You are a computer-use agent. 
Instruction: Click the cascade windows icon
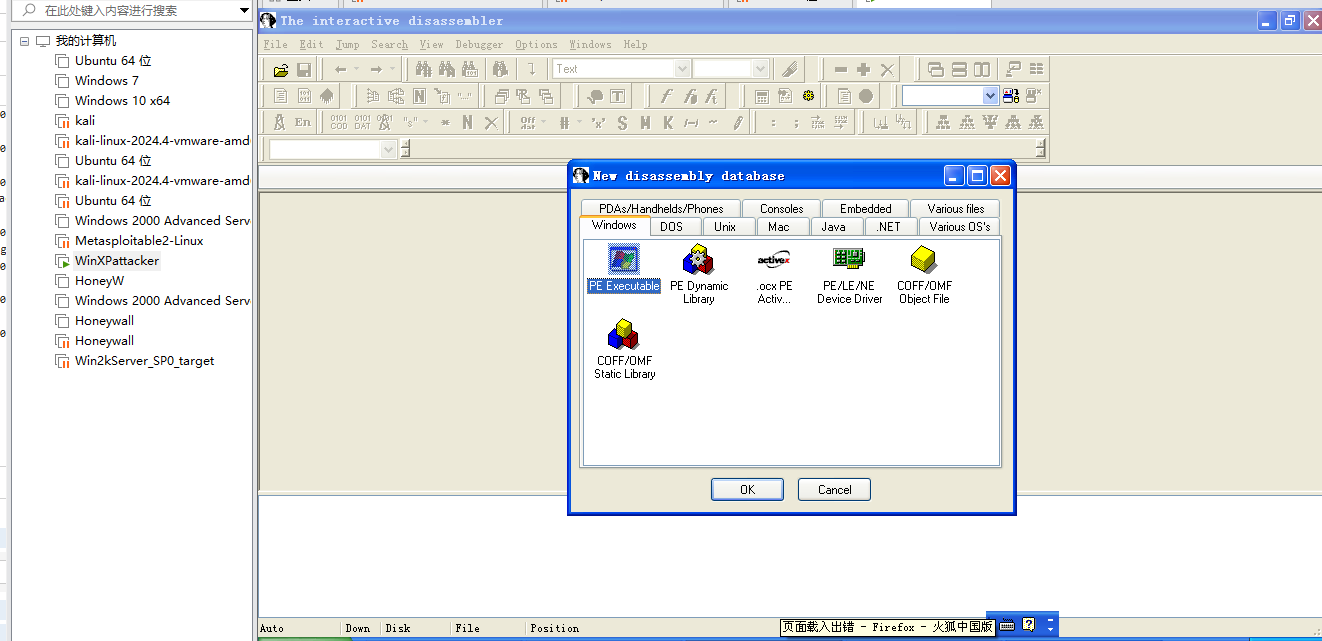click(x=936, y=69)
